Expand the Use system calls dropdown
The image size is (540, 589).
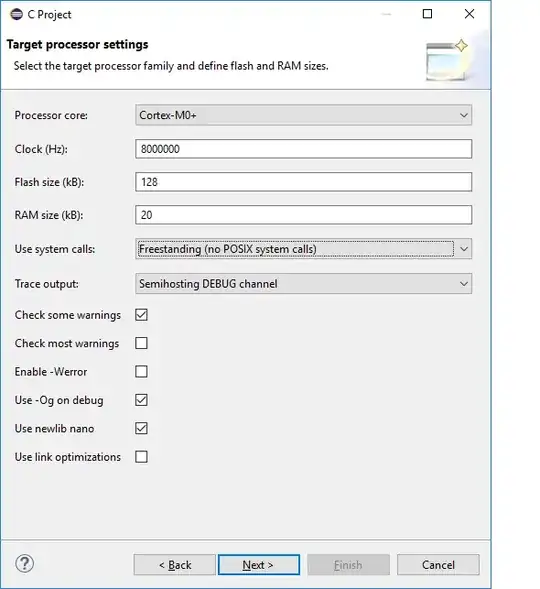pos(303,249)
